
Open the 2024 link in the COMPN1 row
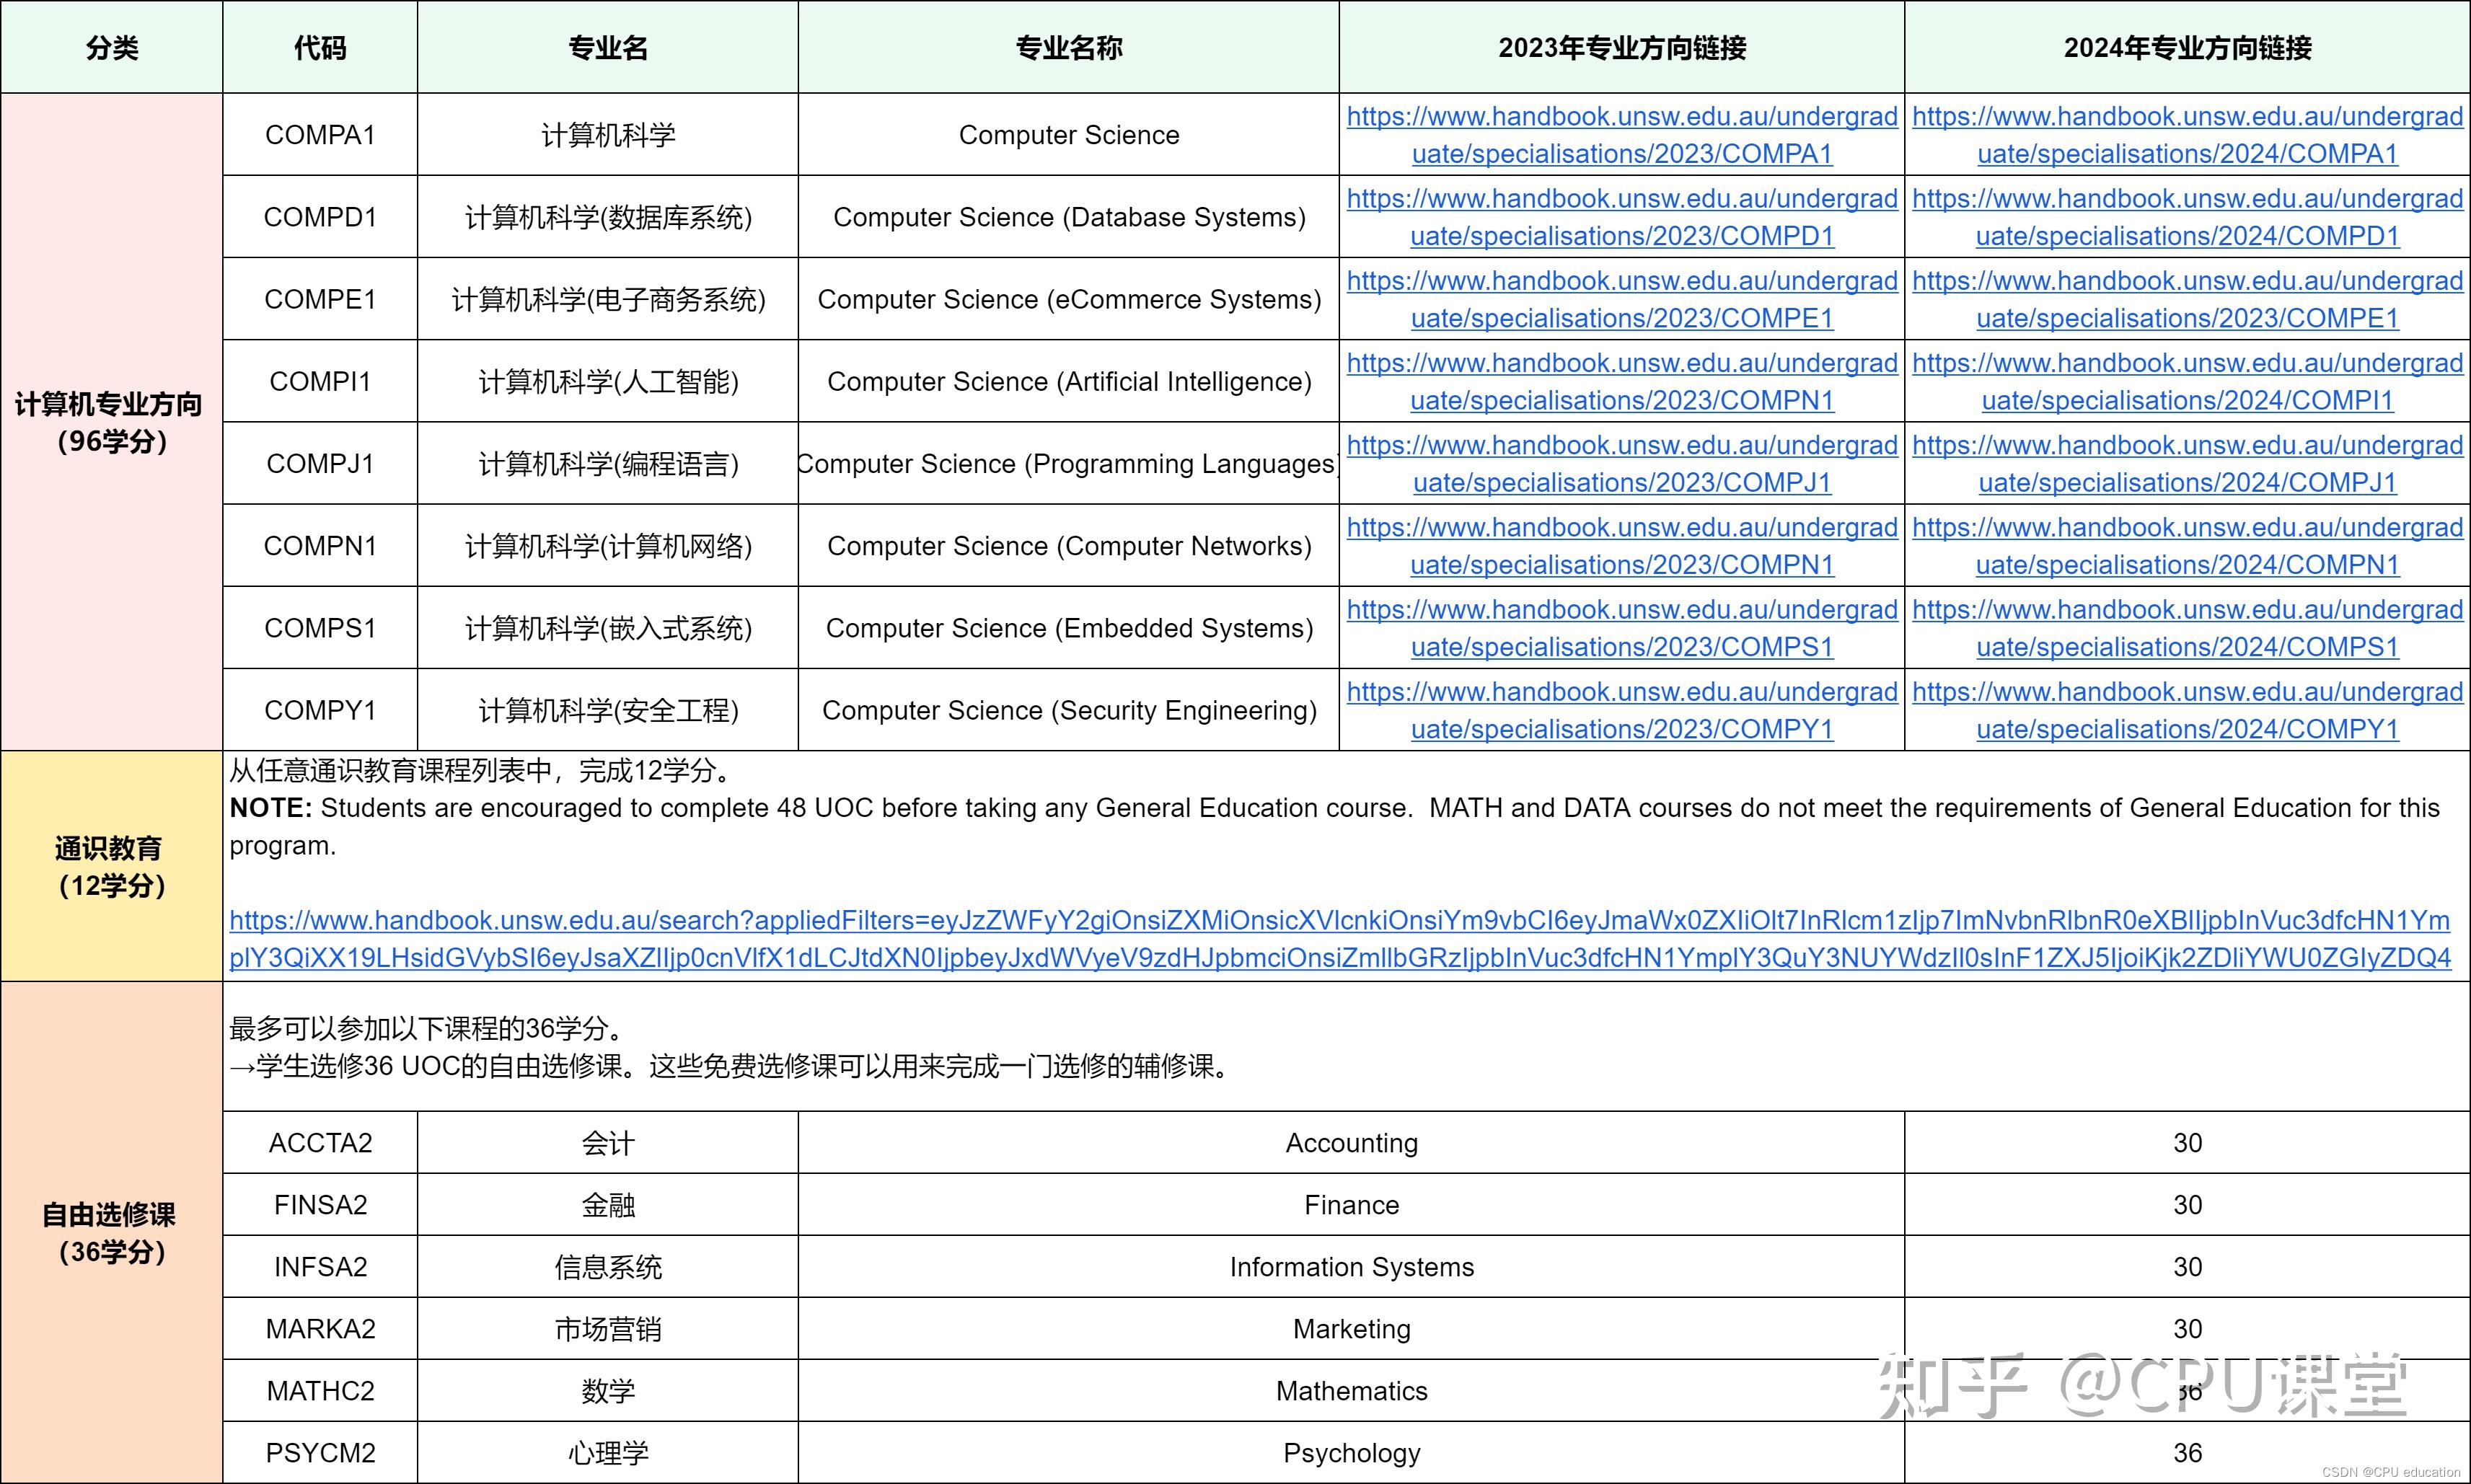[2187, 545]
